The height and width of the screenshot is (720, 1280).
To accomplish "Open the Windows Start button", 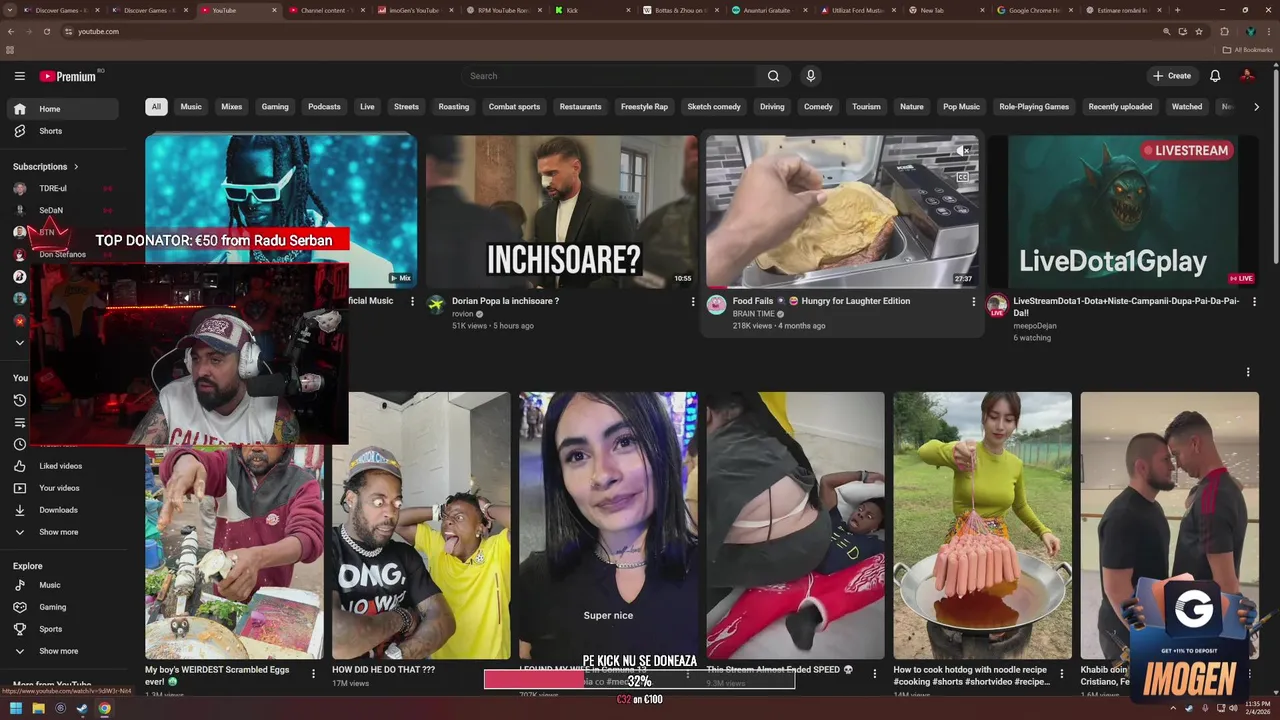I will (x=16, y=709).
